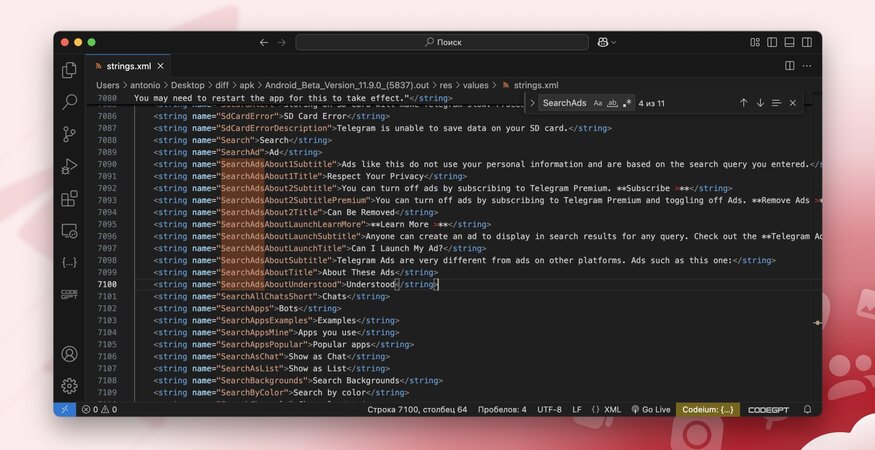Image resolution: width=875 pixels, height=450 pixels.
Task: Open the Explorer view in activity bar
Action: [69, 70]
